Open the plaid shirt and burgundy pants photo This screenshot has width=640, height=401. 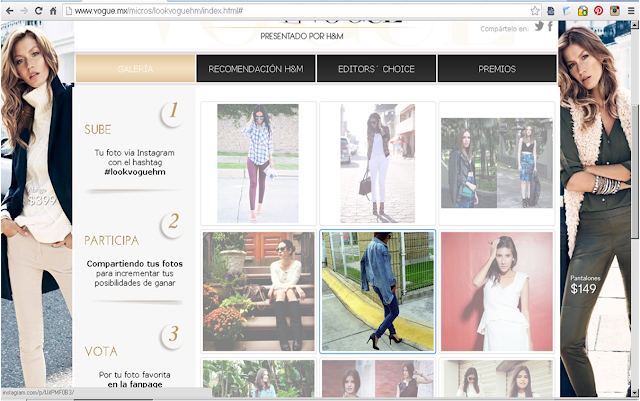pos(258,163)
